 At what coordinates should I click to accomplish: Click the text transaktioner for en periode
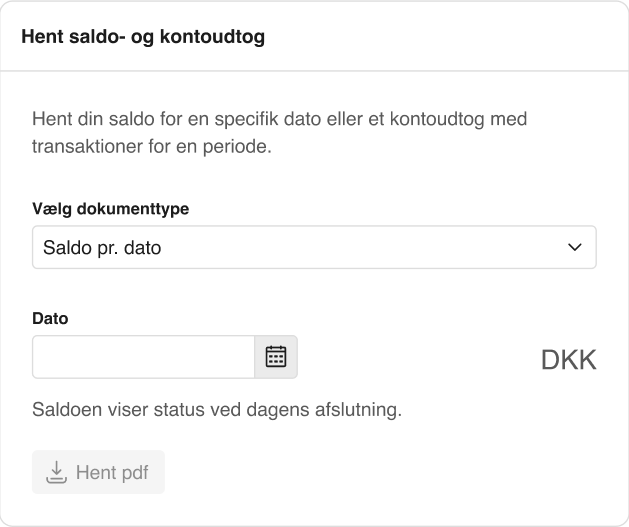[x=152, y=146]
